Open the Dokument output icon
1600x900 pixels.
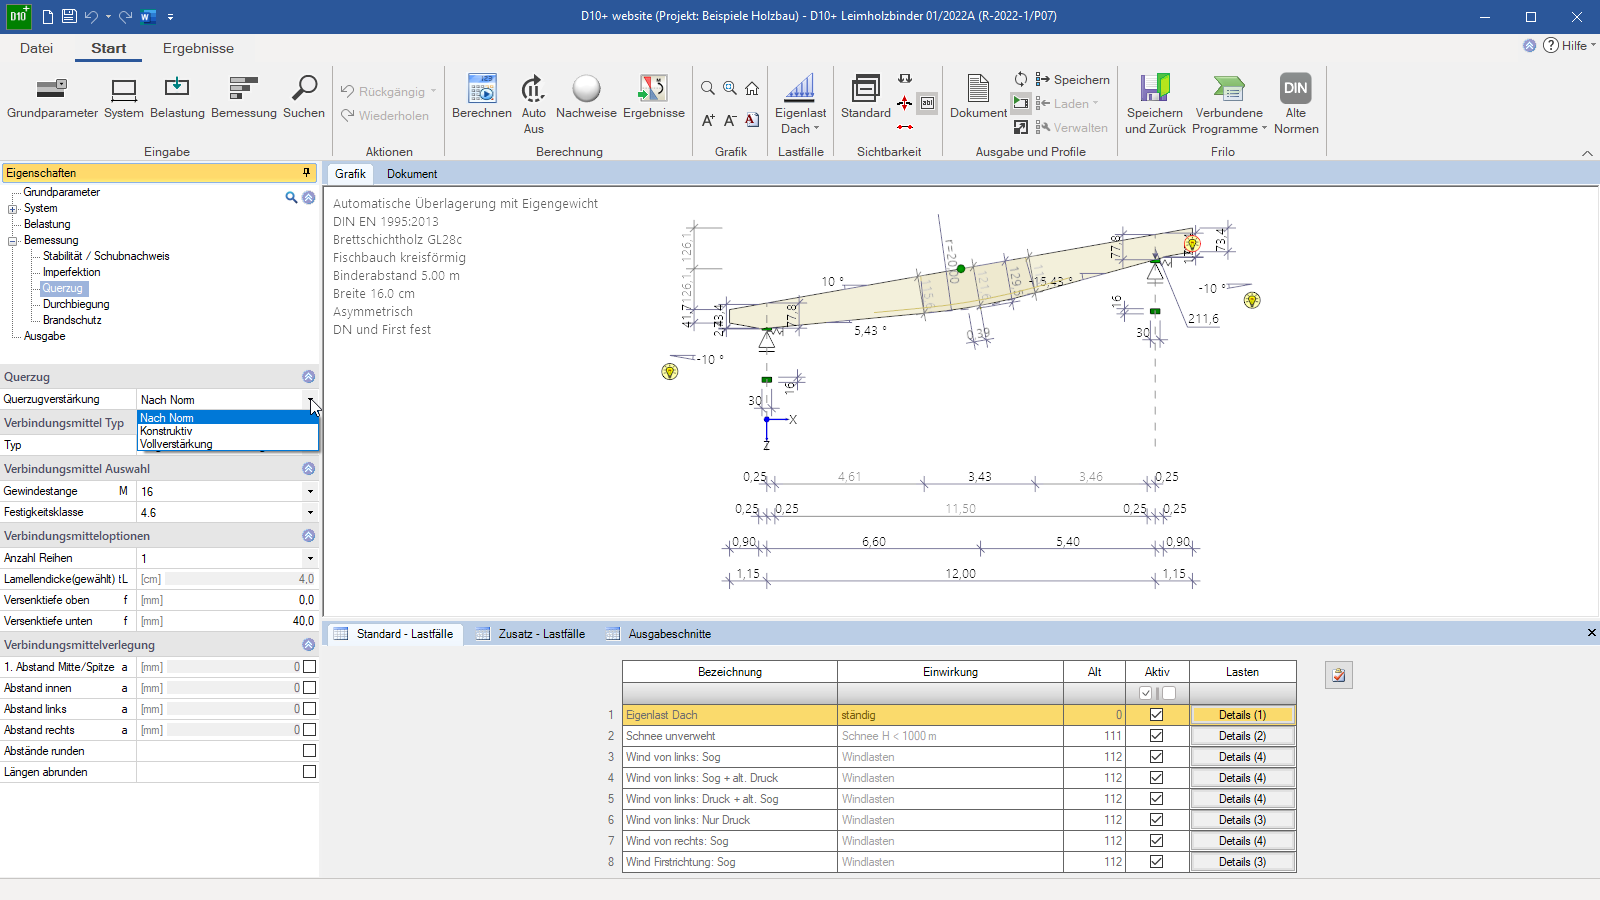coord(978,89)
